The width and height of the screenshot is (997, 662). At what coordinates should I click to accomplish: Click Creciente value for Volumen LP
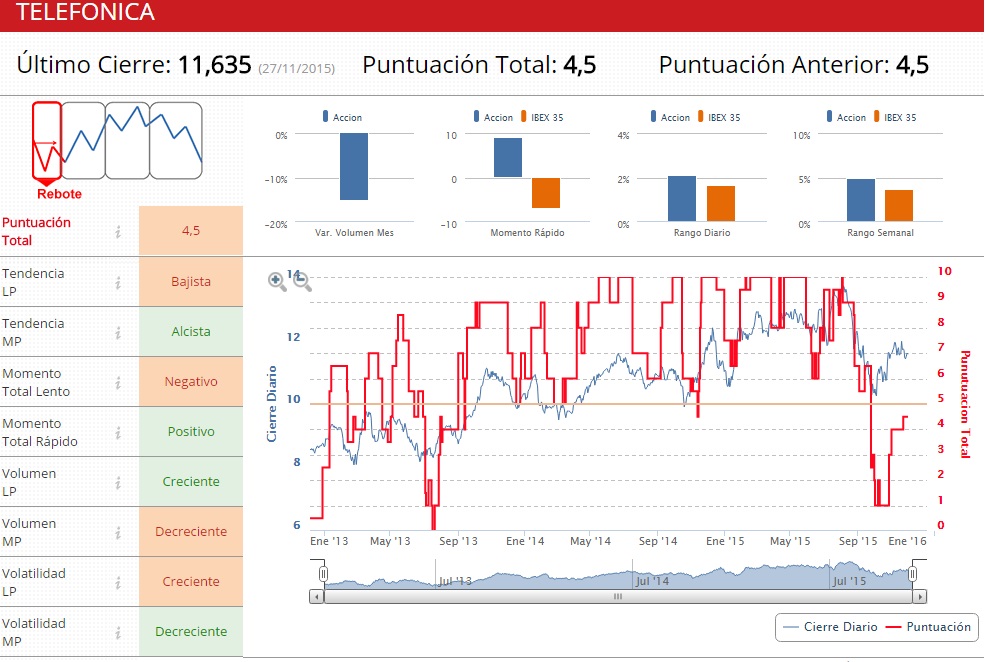(x=191, y=482)
